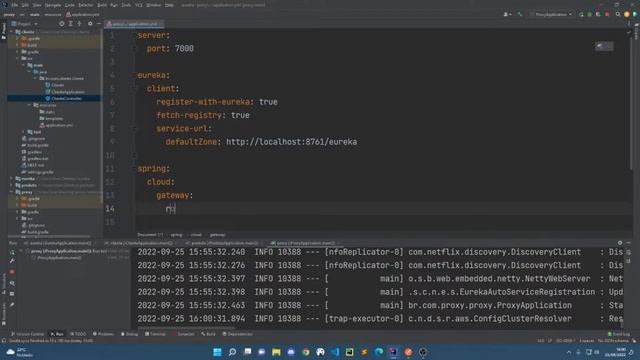Viewport: 640px width, 360px height.
Task: Click the 'spring' breadcrumb below editor
Action: (176, 235)
